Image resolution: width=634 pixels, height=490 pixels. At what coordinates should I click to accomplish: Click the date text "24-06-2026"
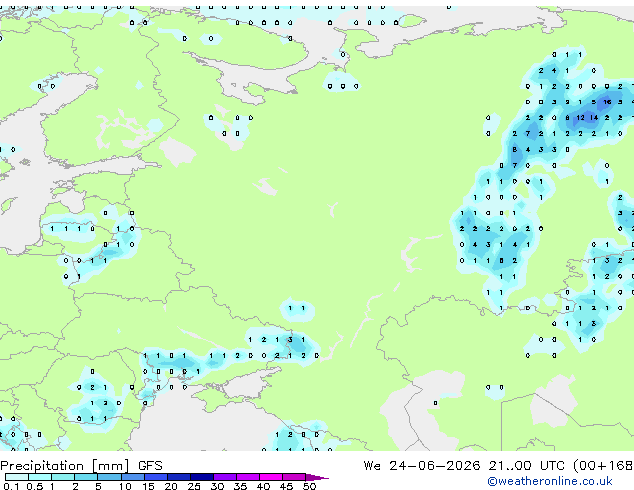[x=435, y=466]
